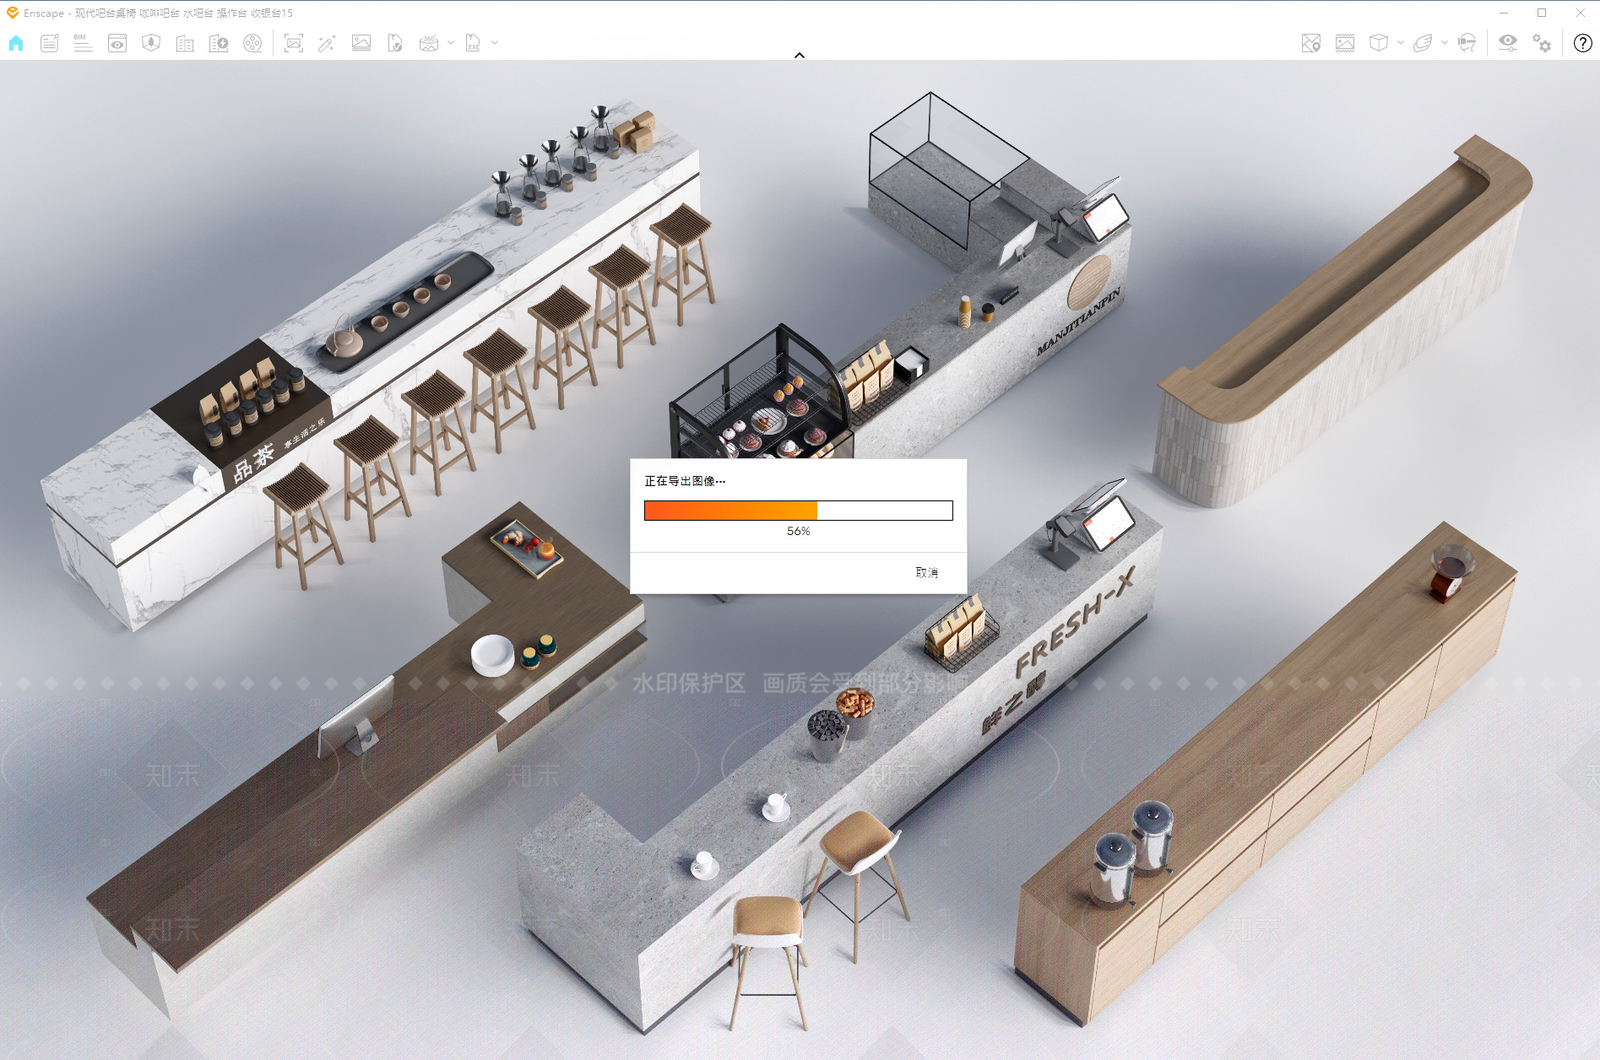
Task: Click the magic wand enhancement icon
Action: [x=327, y=43]
